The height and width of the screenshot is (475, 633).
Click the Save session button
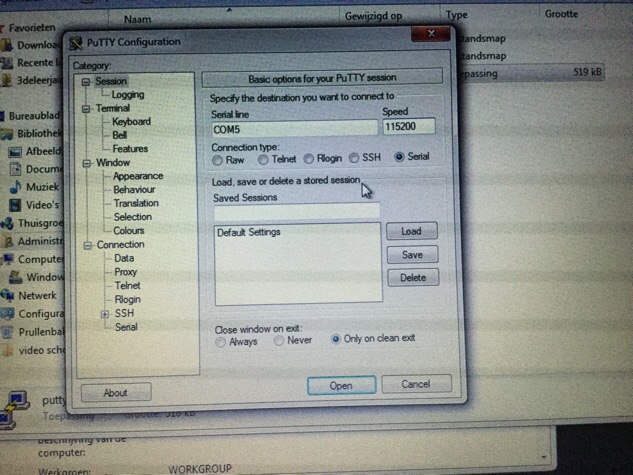click(412, 255)
